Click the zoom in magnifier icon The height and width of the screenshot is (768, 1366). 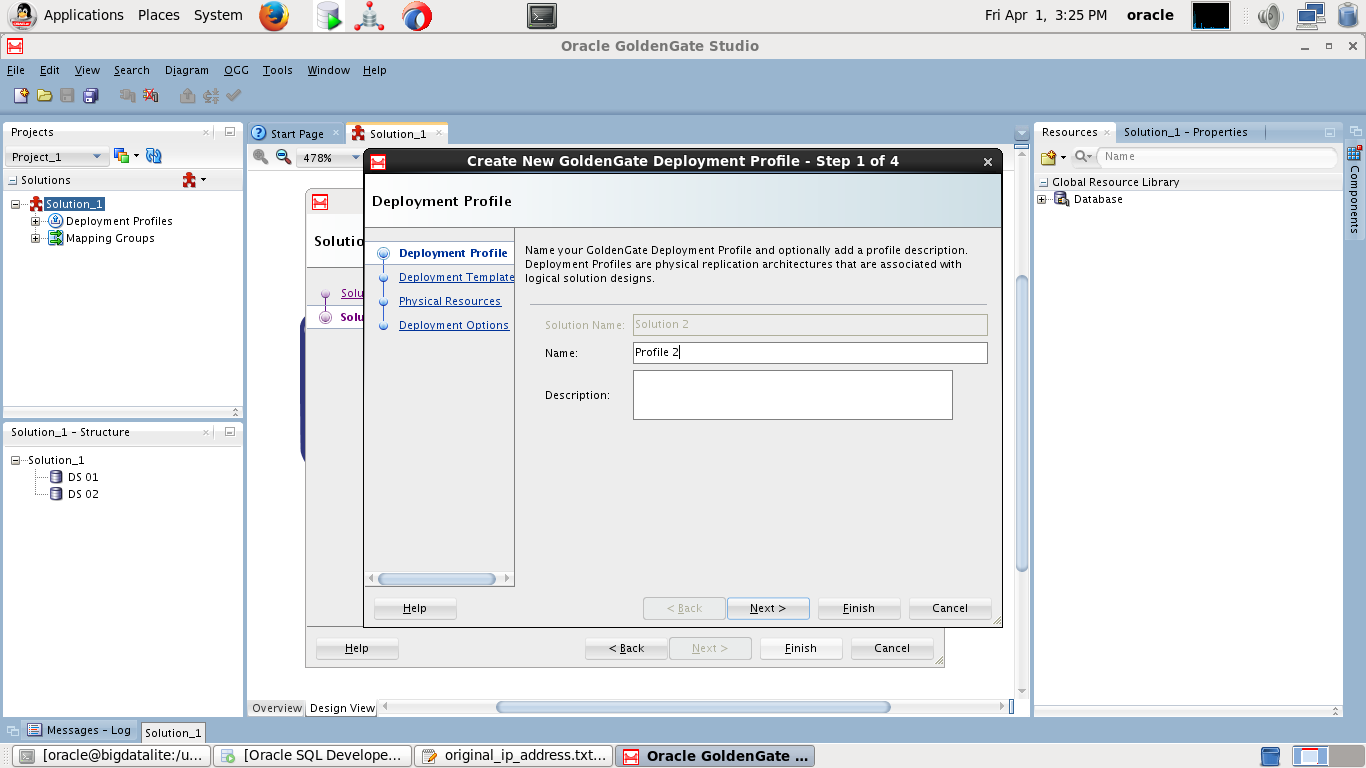point(260,157)
